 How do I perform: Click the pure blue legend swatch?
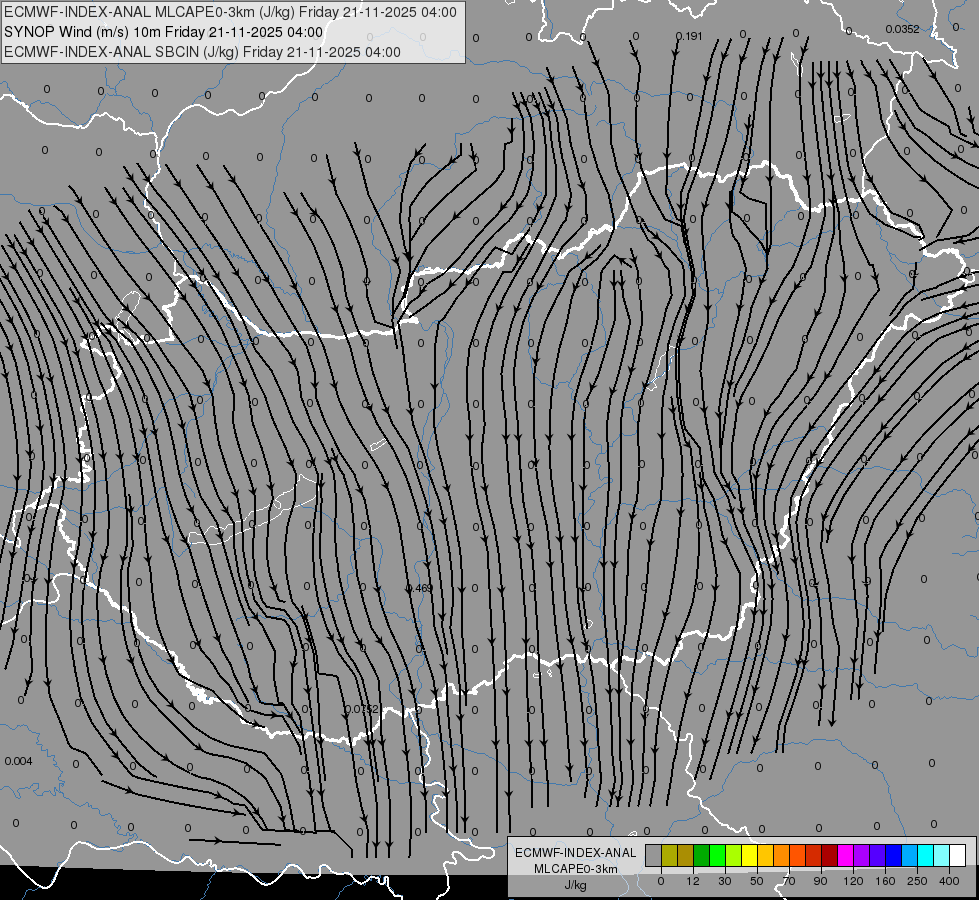pos(893,855)
